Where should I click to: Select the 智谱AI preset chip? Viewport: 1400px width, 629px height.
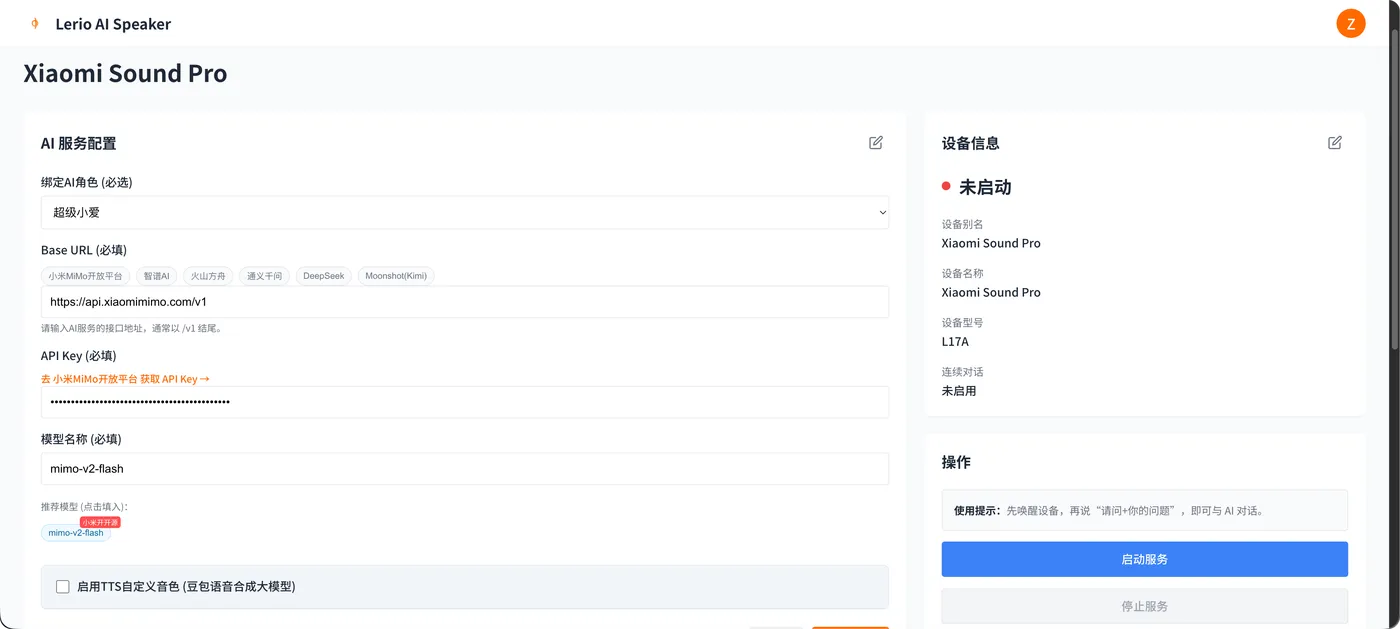156,276
